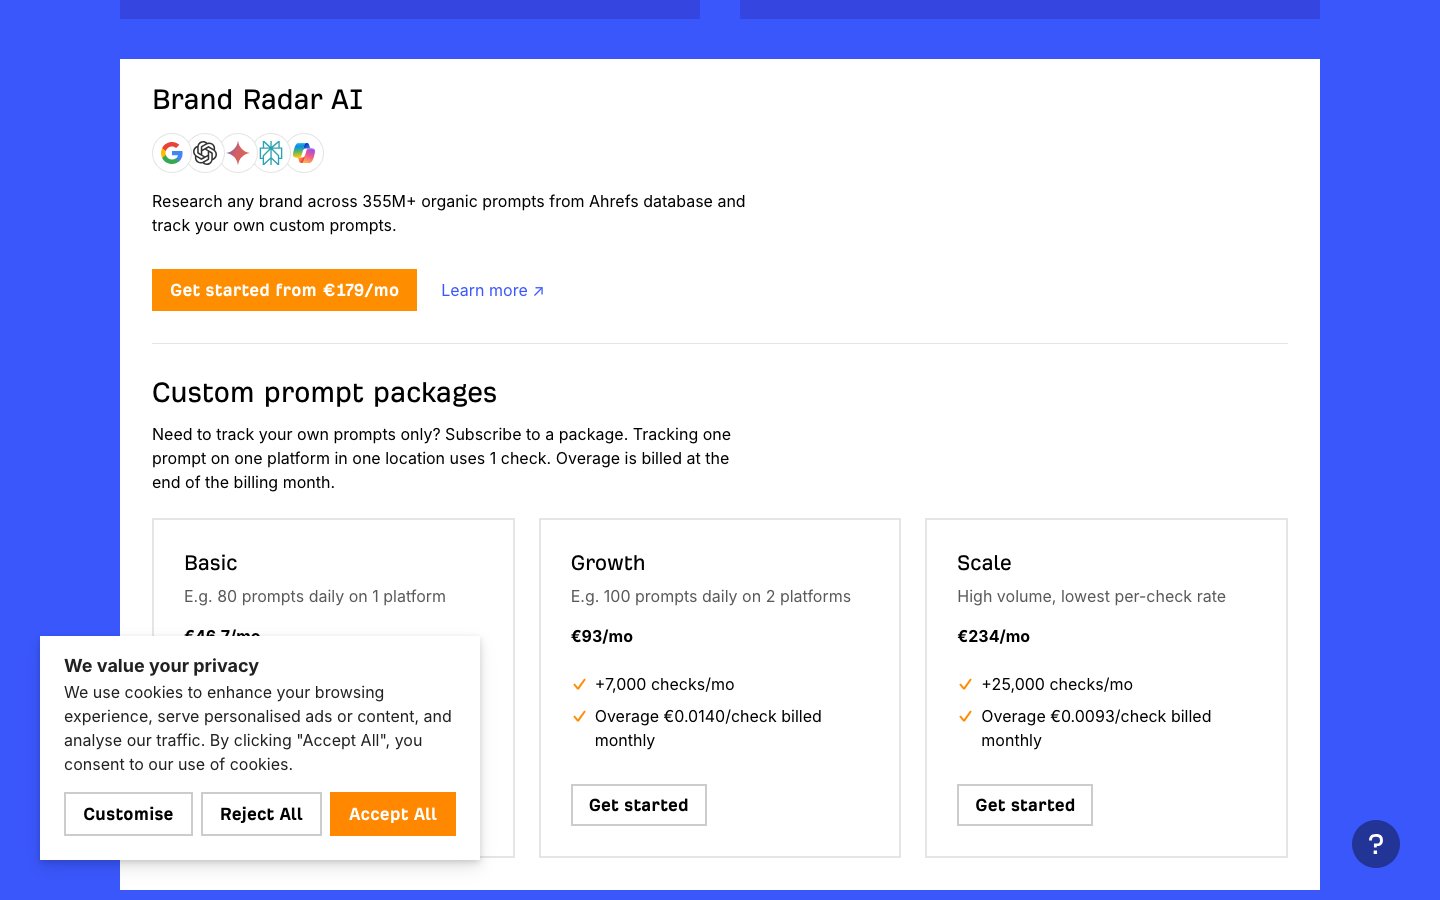The height and width of the screenshot is (900, 1440).
Task: Click the Google logo icon
Action: [172, 153]
